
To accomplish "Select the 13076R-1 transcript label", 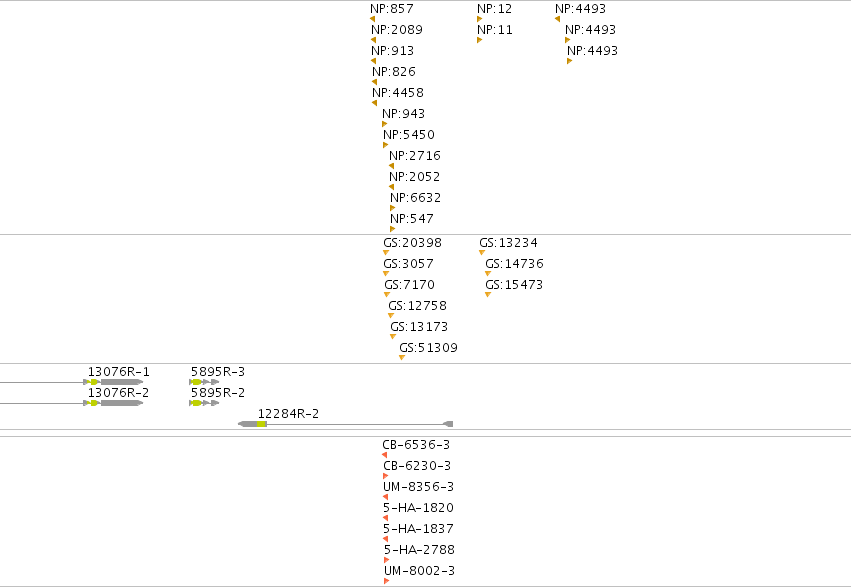I will click(x=119, y=372).
